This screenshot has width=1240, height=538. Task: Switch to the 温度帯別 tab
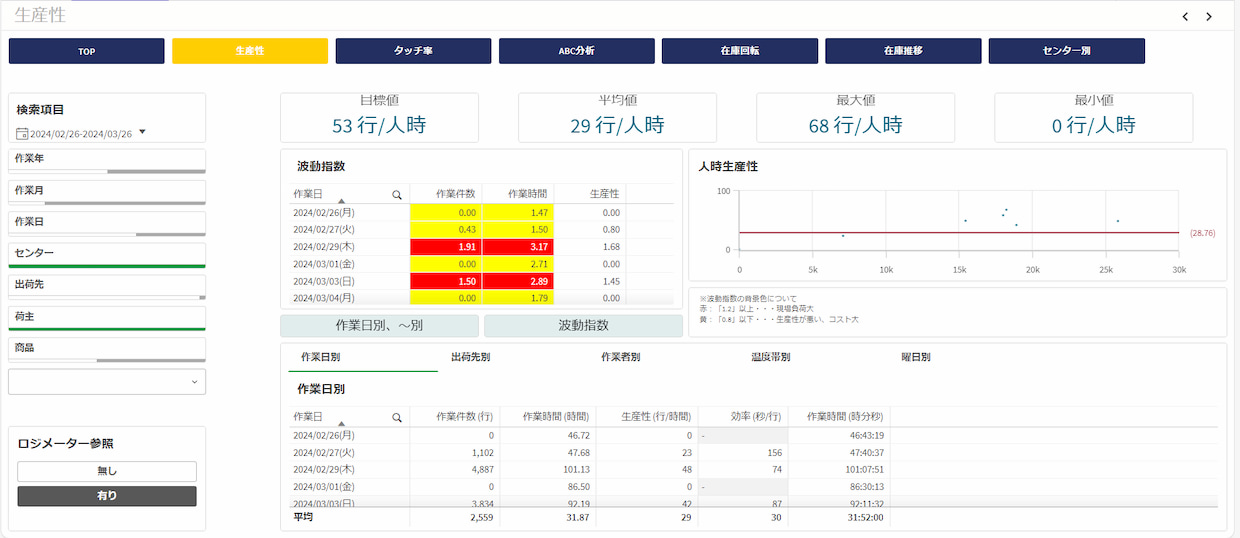coord(770,357)
